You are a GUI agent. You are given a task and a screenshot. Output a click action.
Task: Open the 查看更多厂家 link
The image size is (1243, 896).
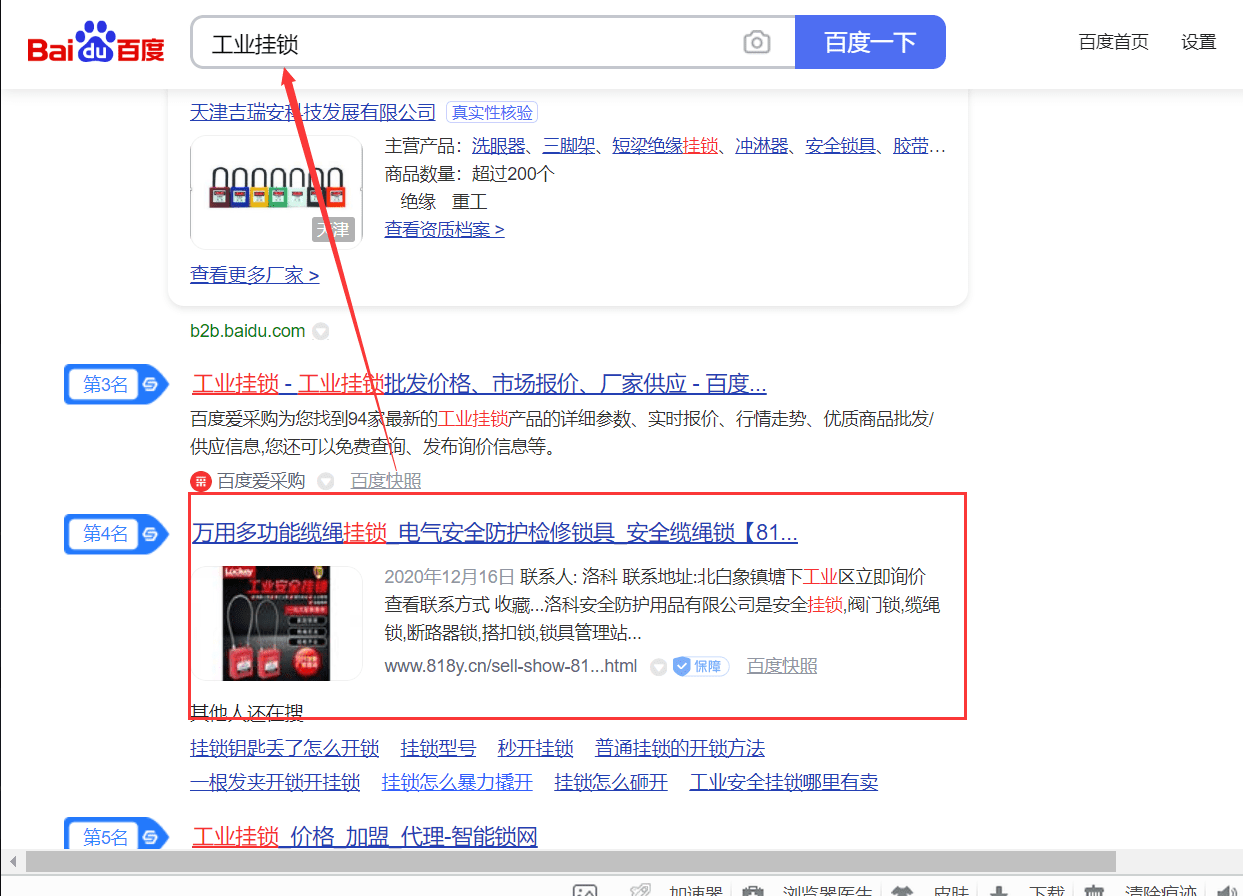click(255, 274)
